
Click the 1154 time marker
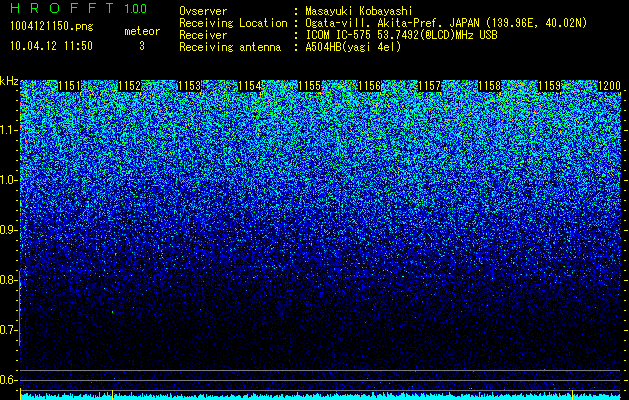click(250, 86)
